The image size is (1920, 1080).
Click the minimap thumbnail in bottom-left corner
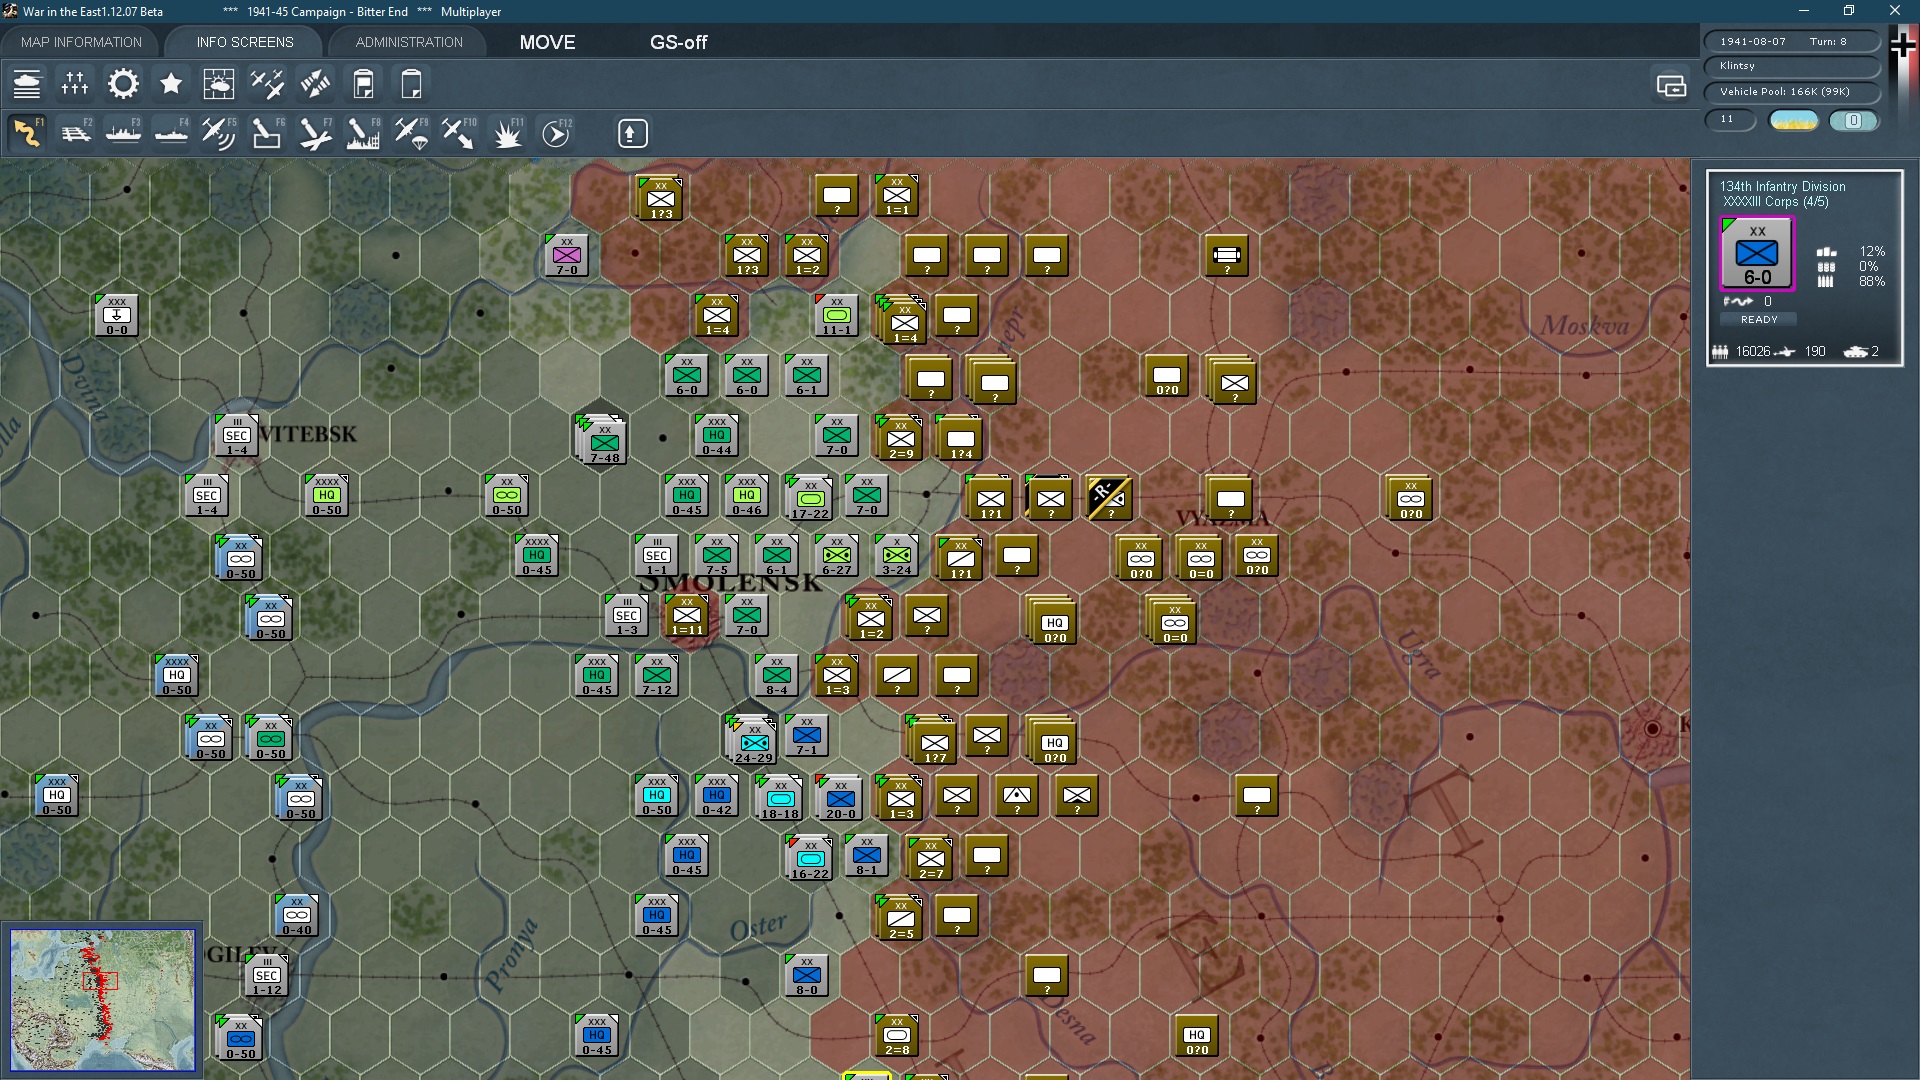tap(102, 999)
